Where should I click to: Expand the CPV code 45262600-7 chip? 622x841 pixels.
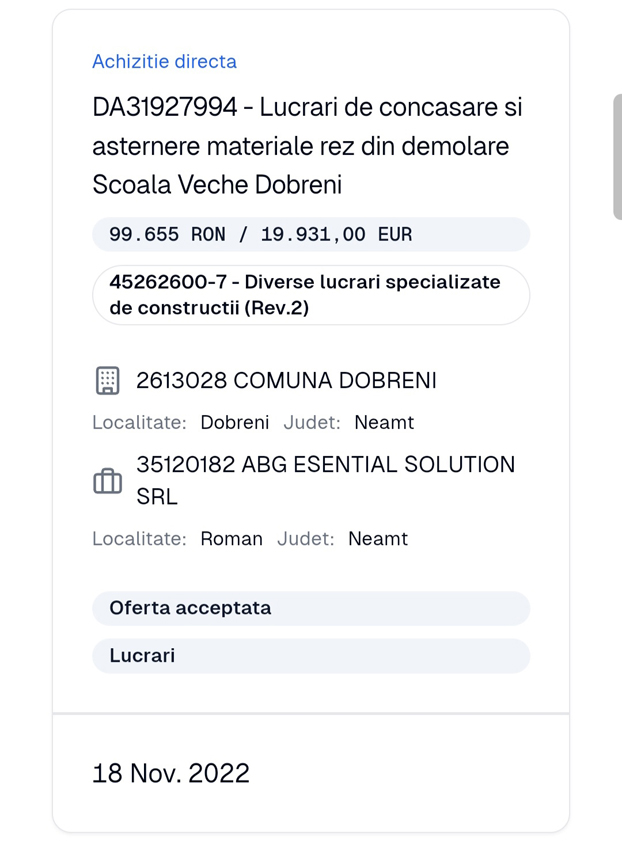coord(310,294)
